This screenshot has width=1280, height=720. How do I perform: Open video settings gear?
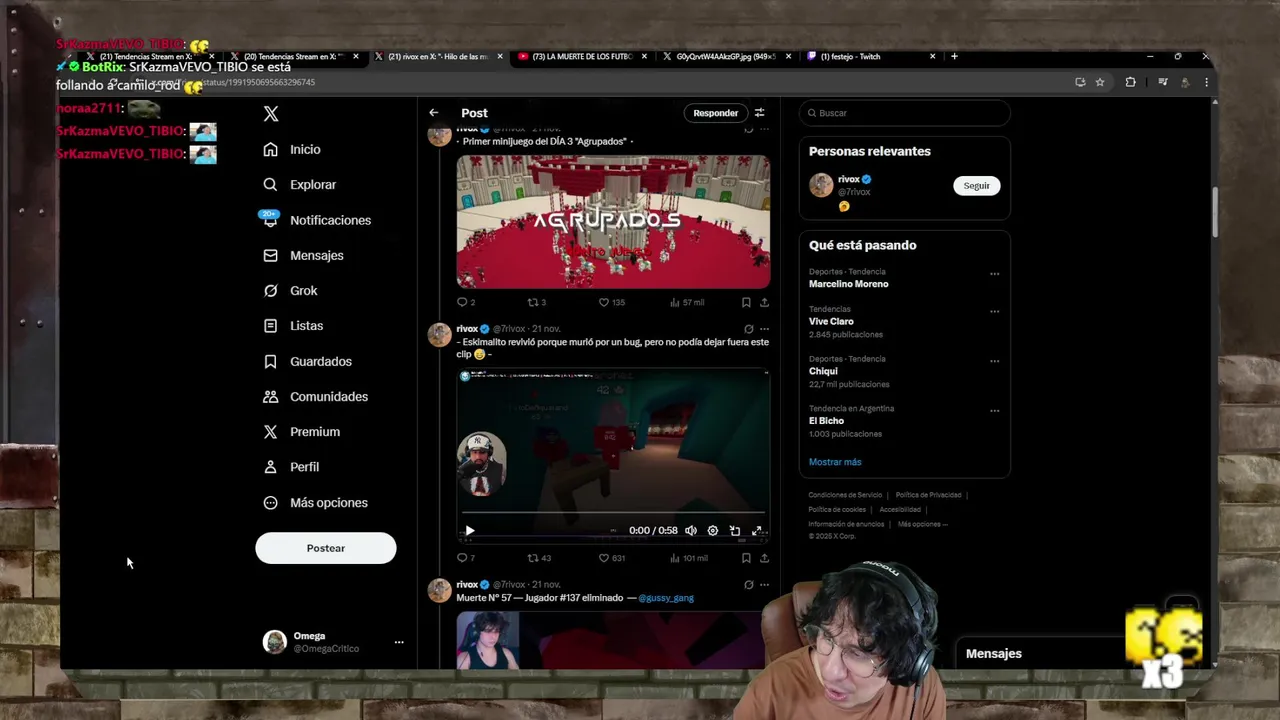click(x=712, y=531)
